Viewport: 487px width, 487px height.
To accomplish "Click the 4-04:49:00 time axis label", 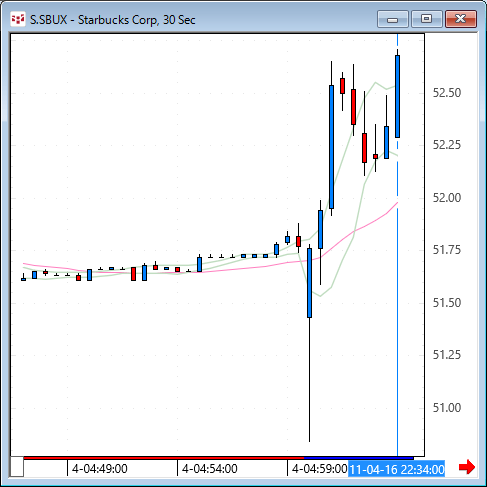I will (100, 469).
